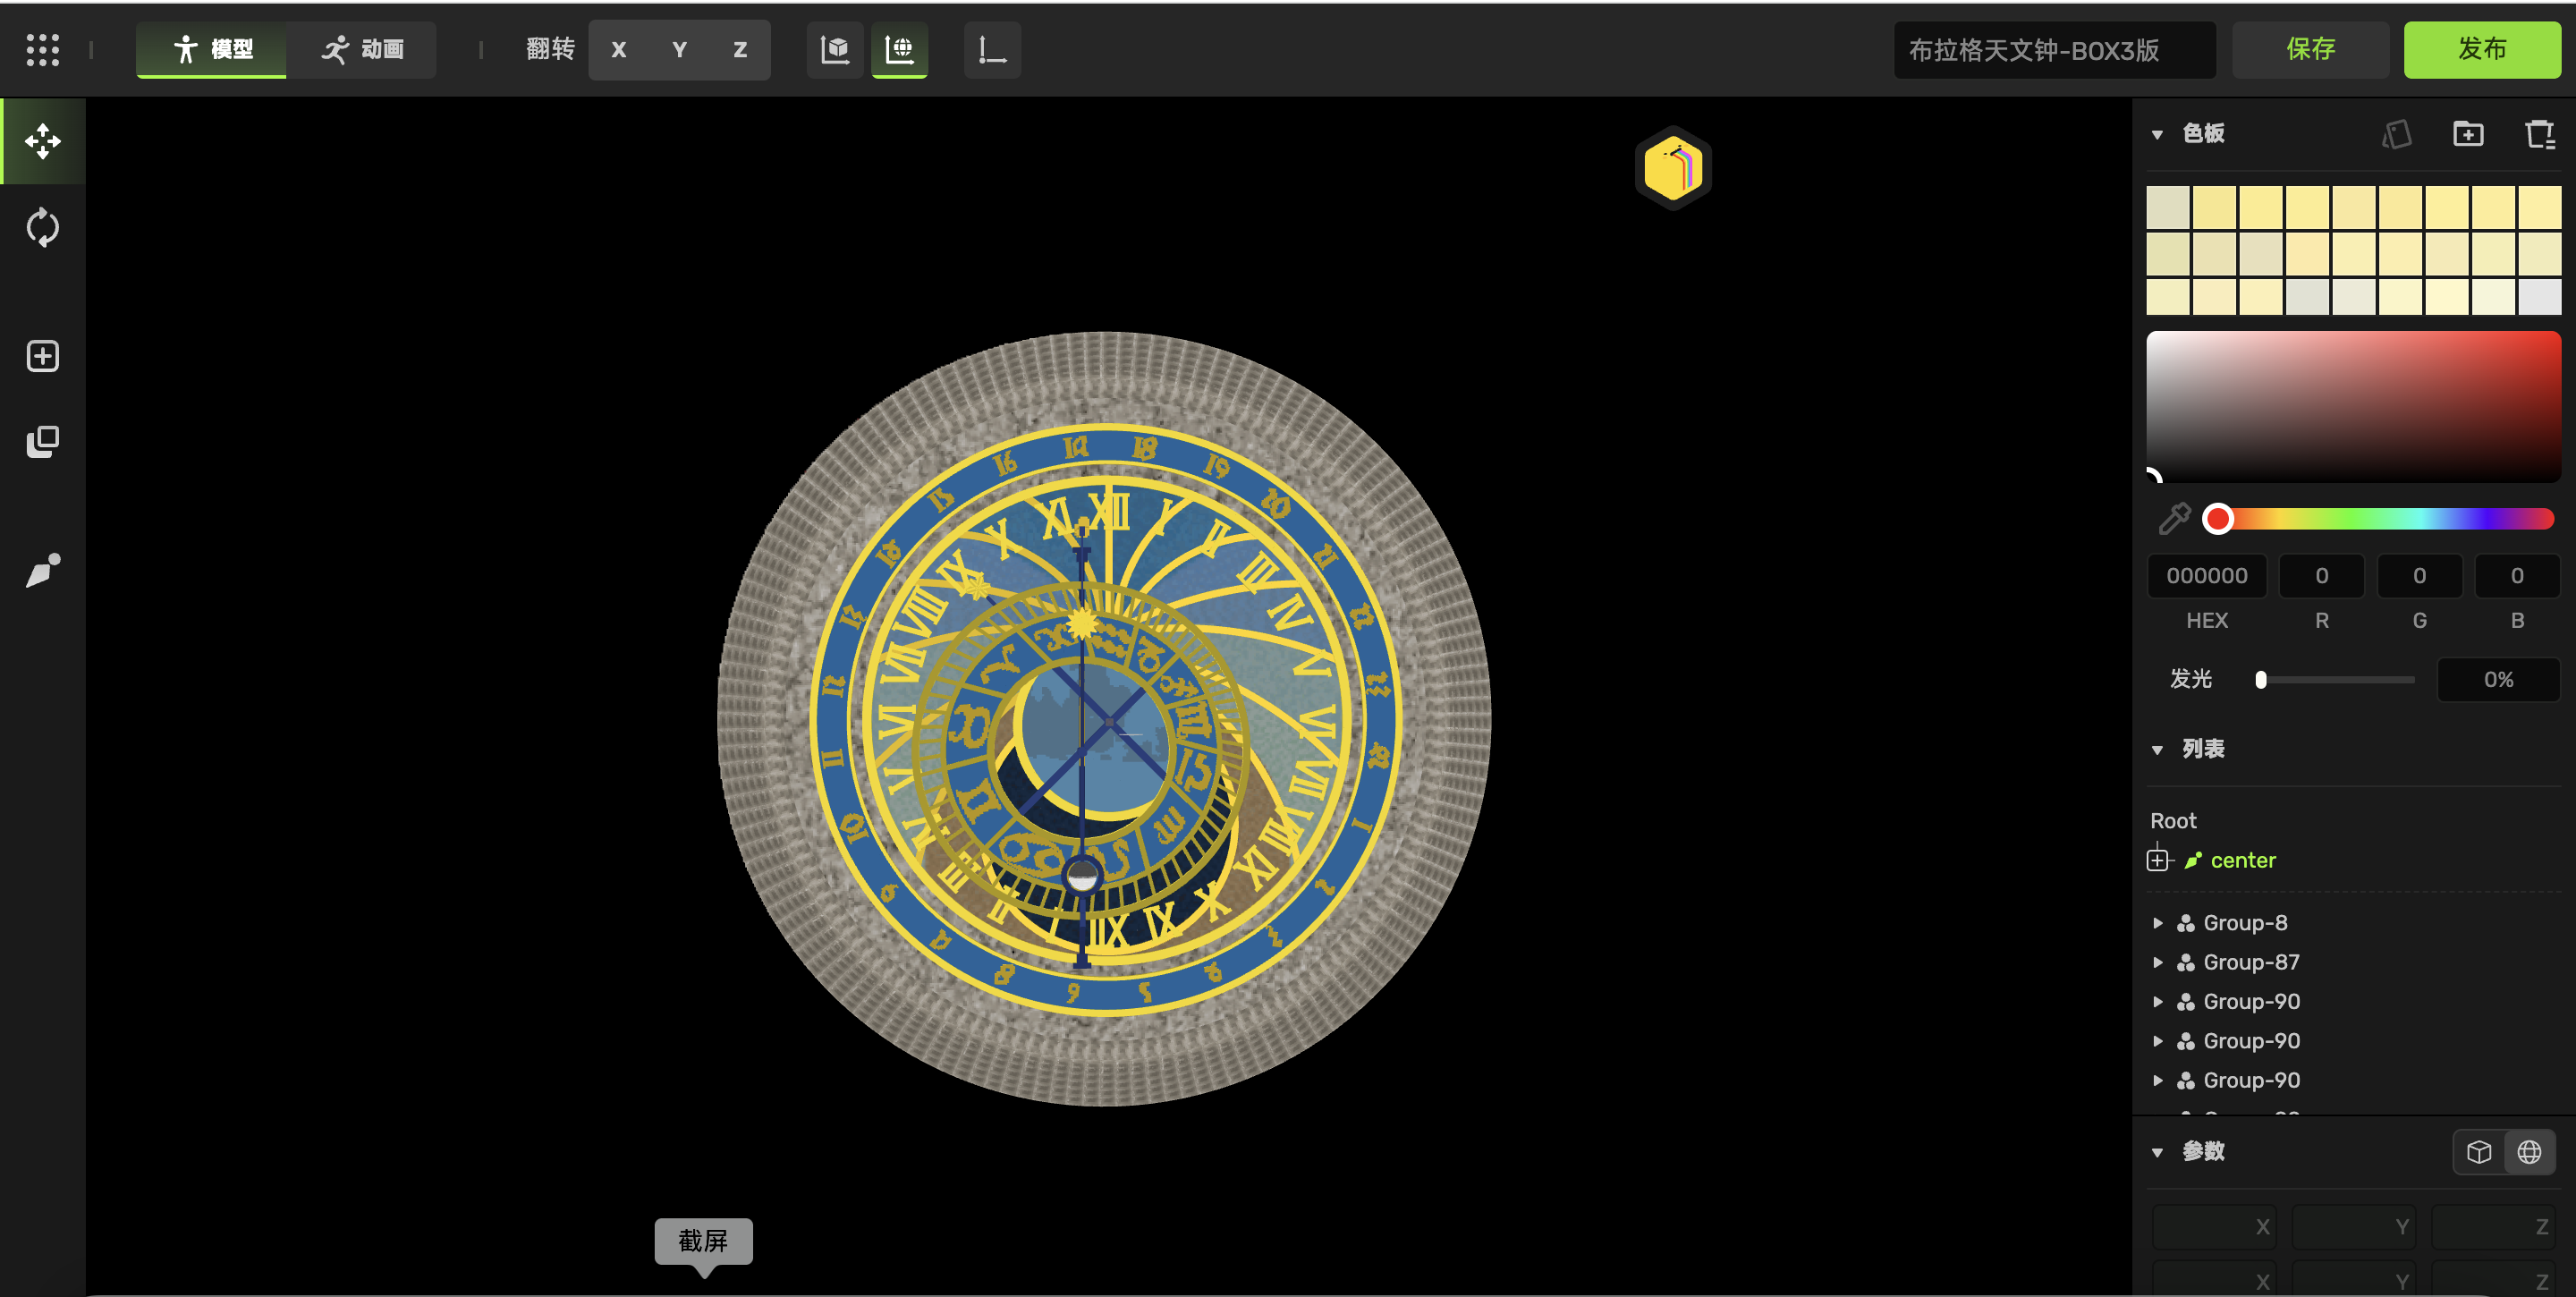Switch to the 模型 tab
This screenshot has width=2576, height=1297.
click(x=211, y=50)
